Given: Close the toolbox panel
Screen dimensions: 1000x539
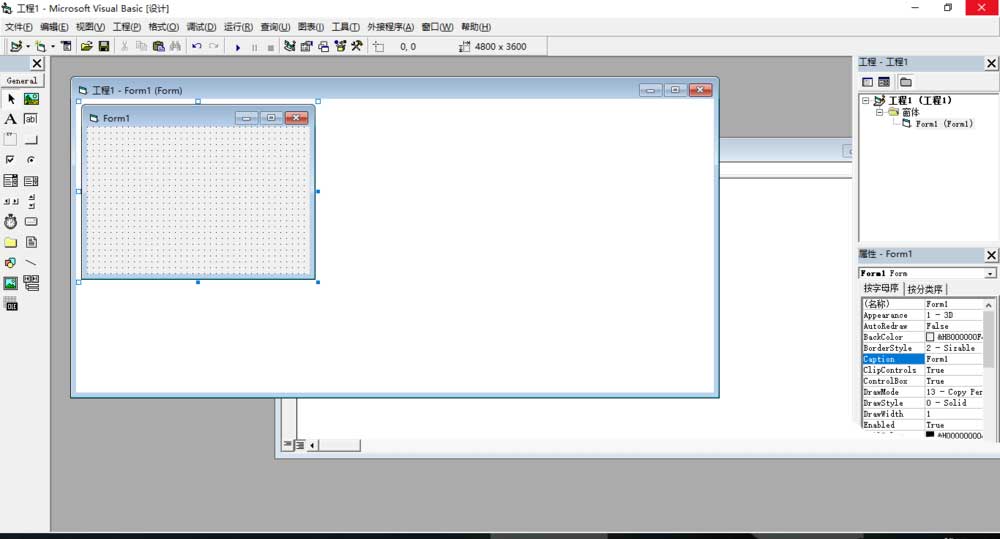Looking at the screenshot, I should (x=37, y=63).
